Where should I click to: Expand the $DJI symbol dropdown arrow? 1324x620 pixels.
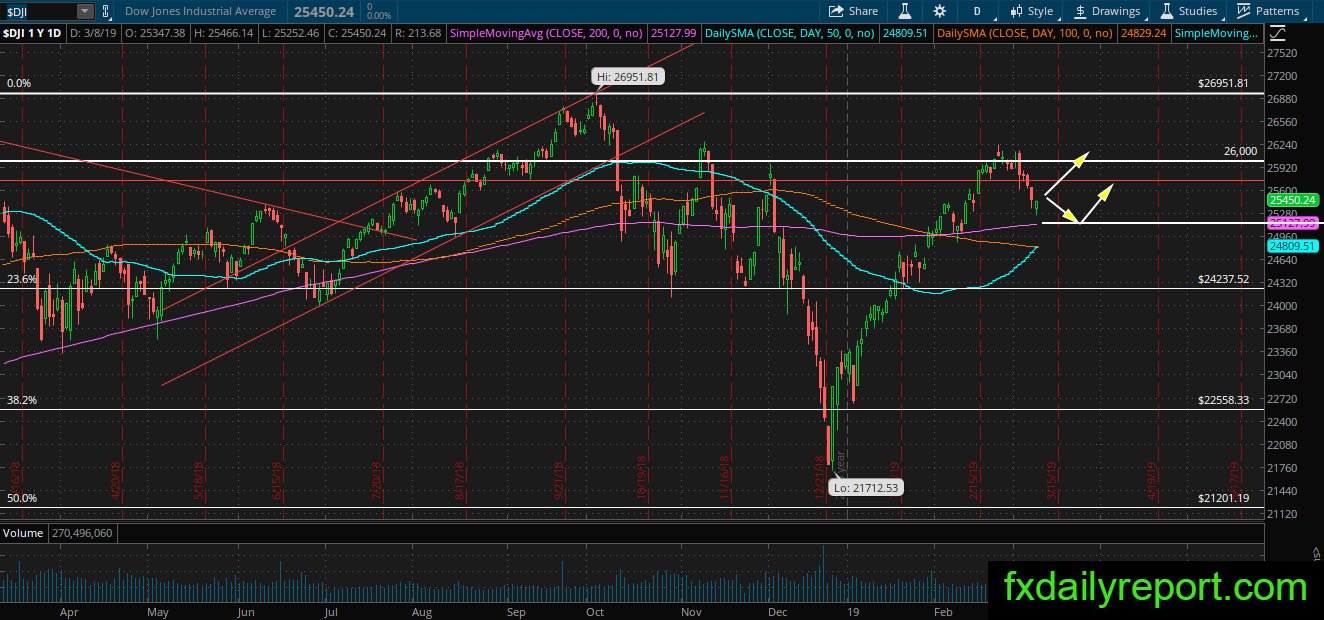pyautogui.click(x=84, y=11)
